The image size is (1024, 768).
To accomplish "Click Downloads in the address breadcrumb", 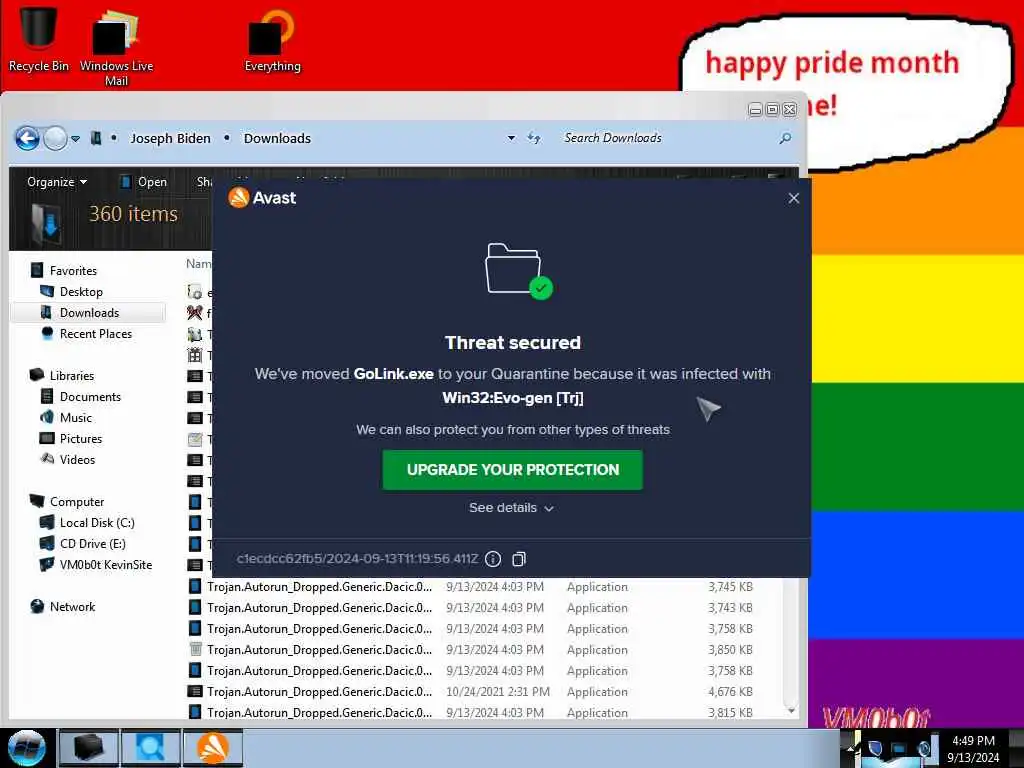I will [x=277, y=138].
